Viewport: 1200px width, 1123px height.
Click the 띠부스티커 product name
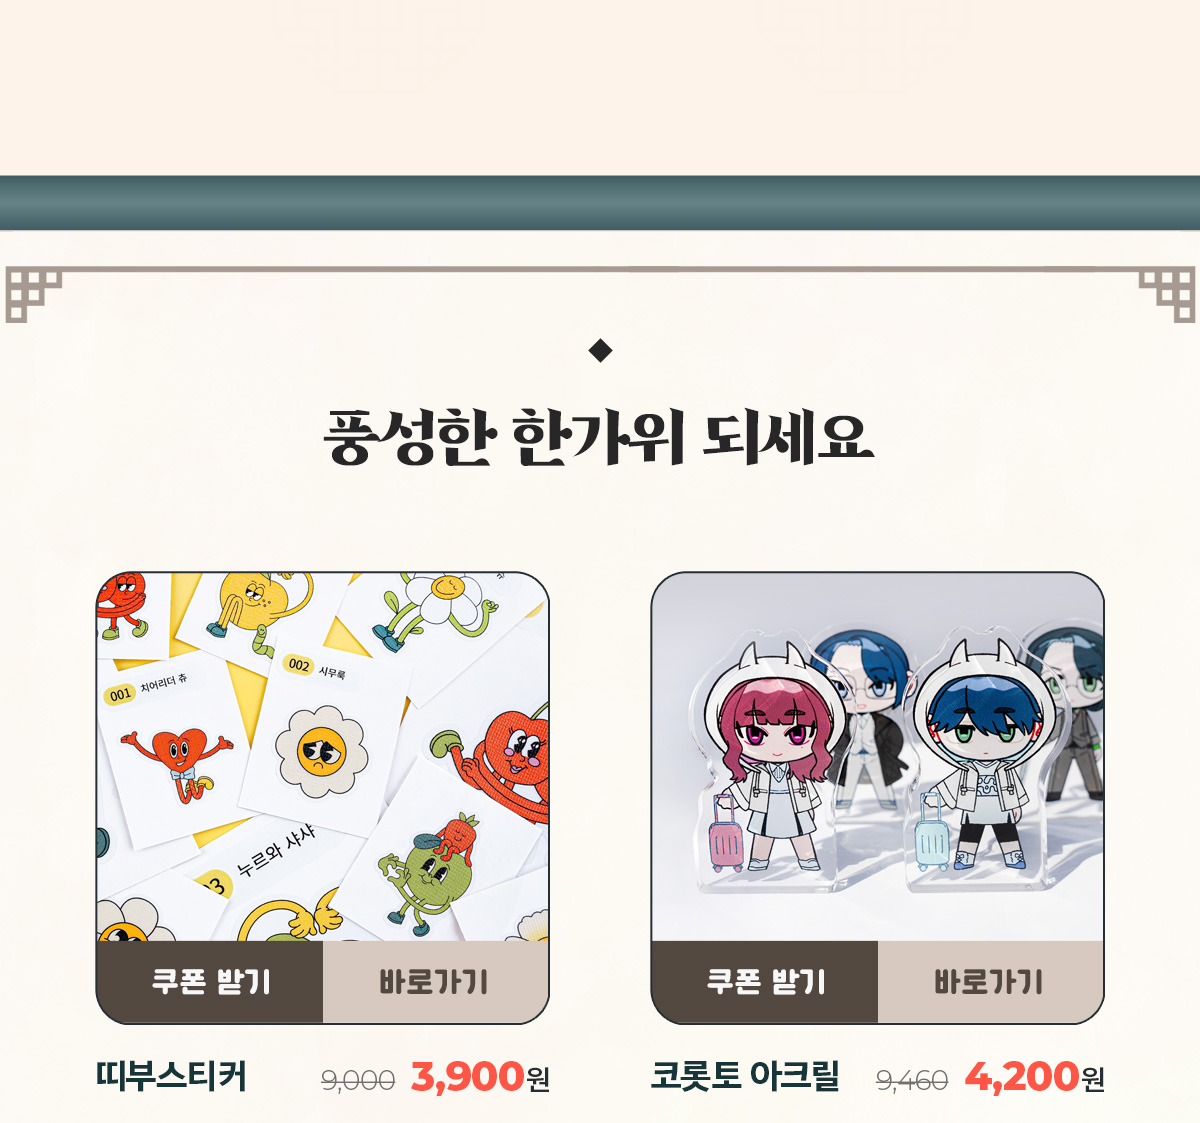[x=171, y=1077]
